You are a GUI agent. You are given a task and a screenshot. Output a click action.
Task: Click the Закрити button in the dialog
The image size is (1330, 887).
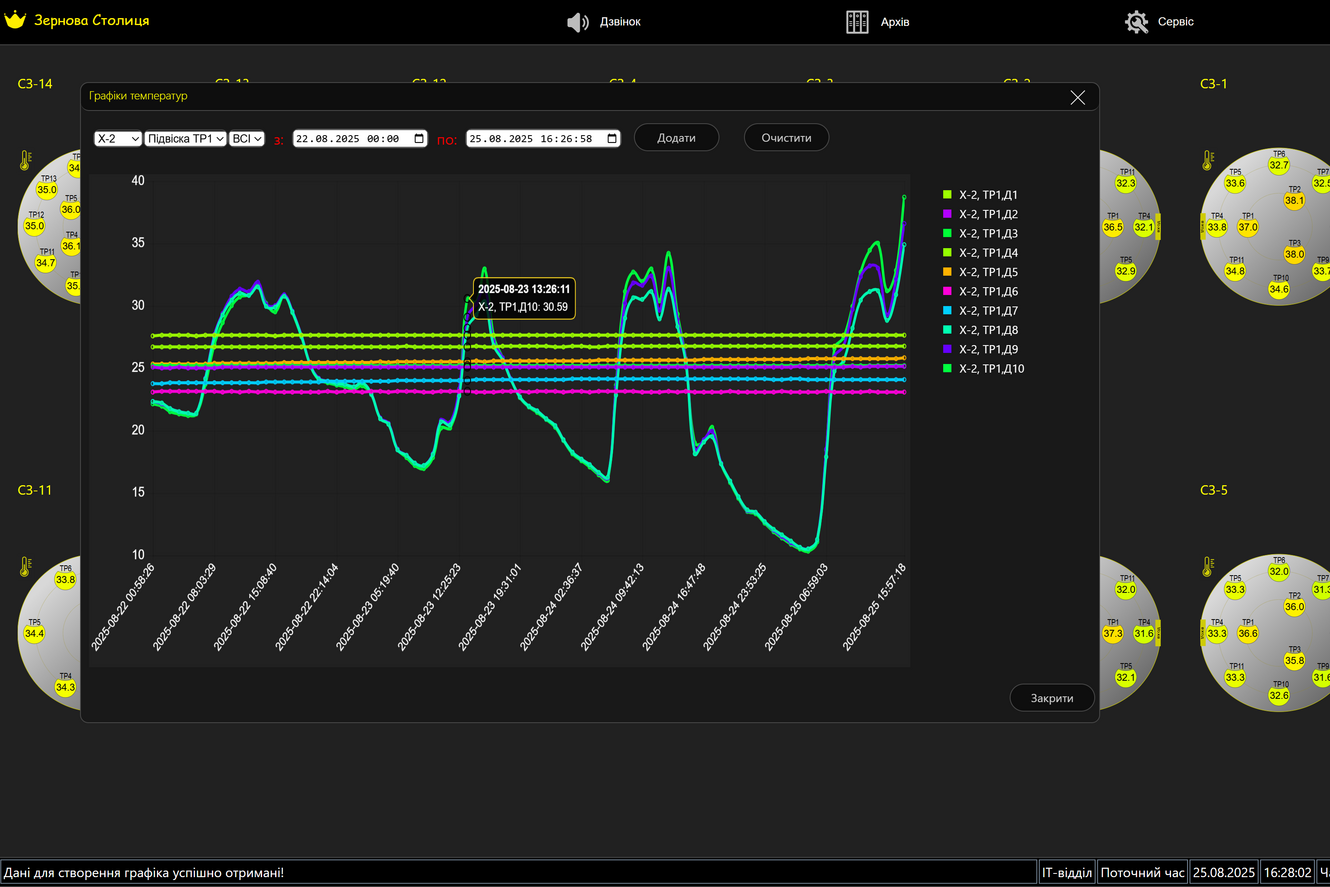pos(1052,698)
